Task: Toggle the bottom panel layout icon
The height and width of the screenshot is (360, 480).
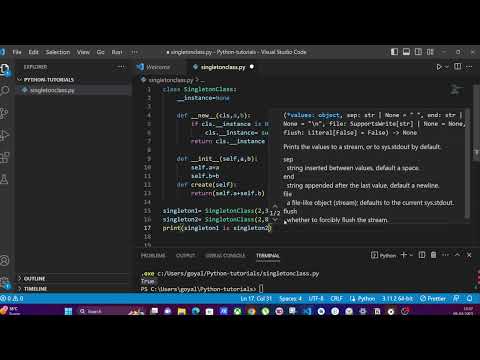Action: coord(406,52)
